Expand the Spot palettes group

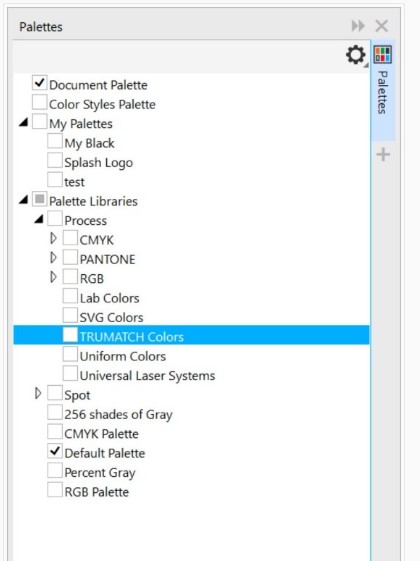click(x=38, y=393)
